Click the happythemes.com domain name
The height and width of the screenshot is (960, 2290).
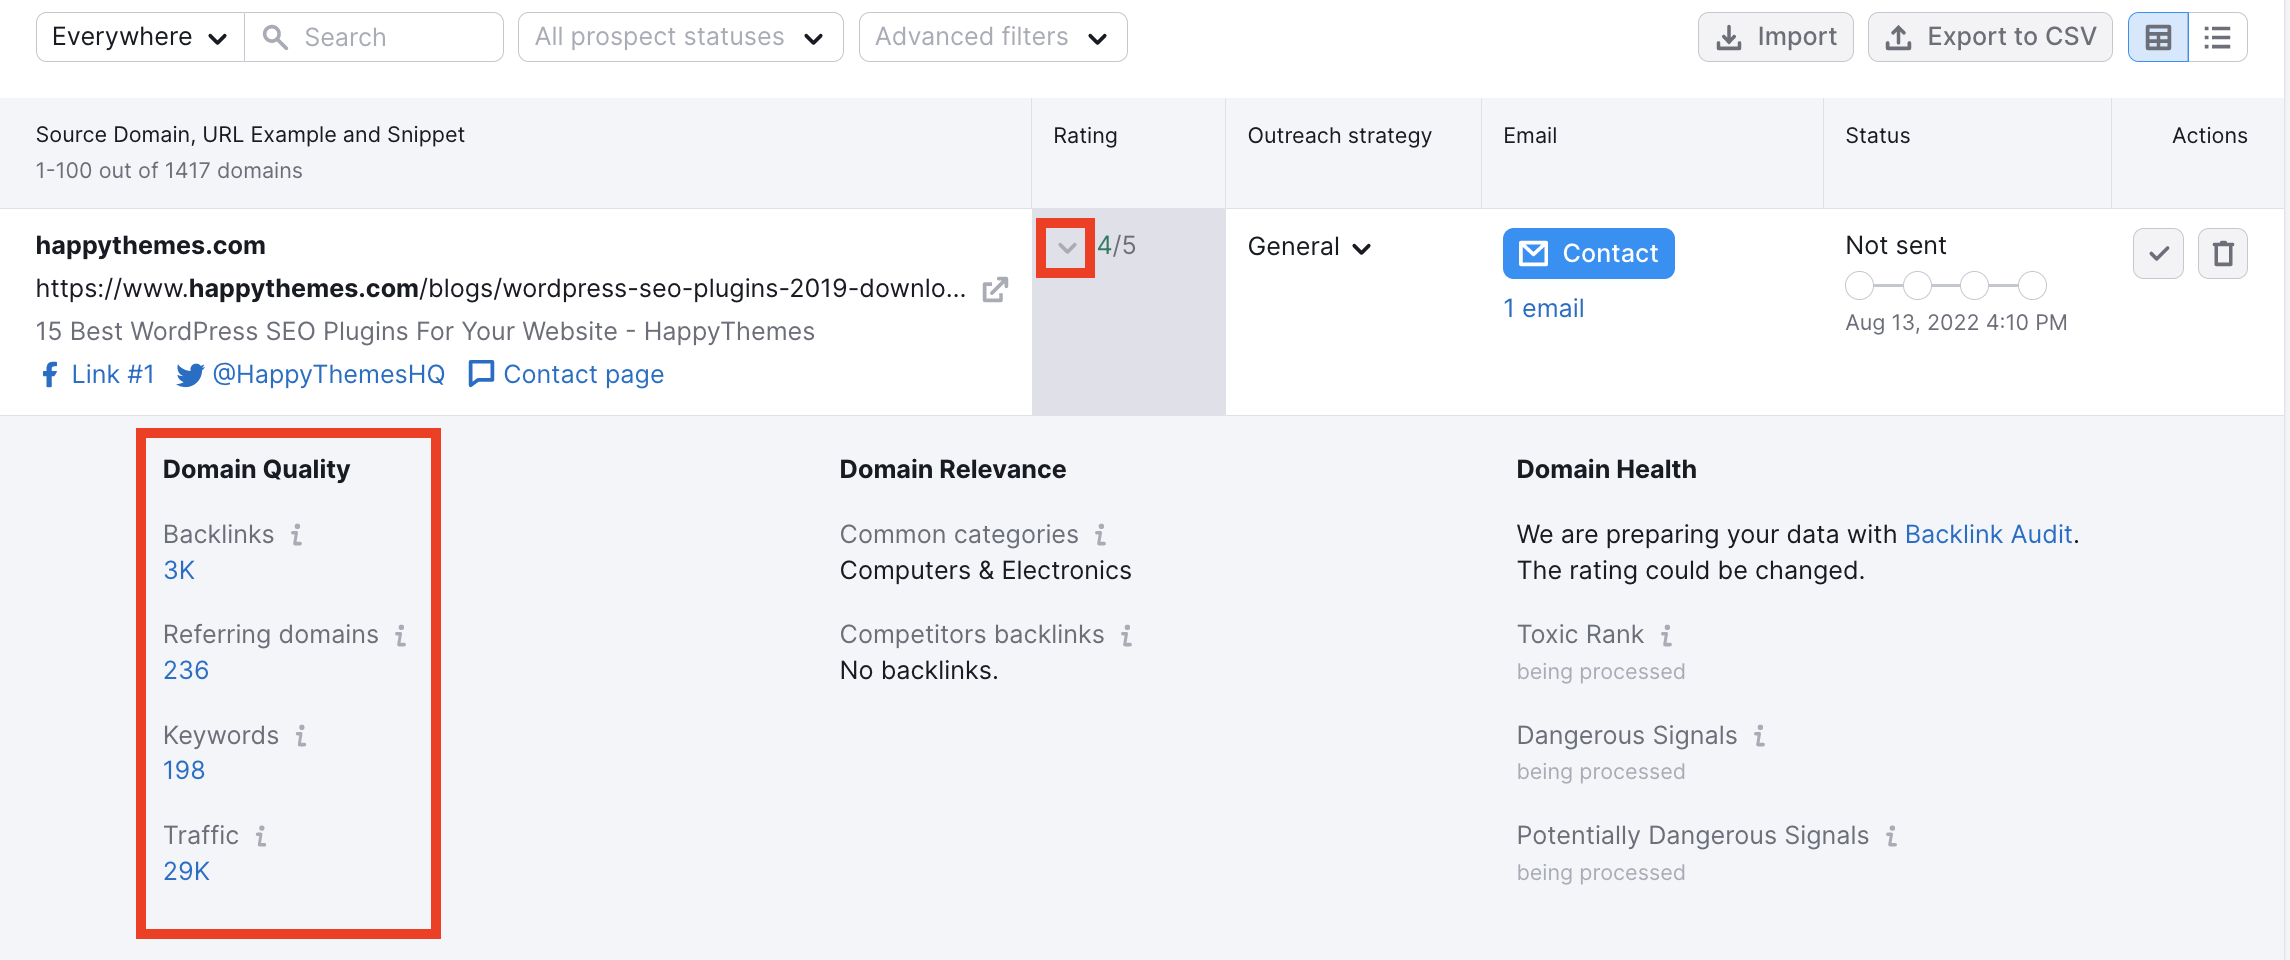(150, 245)
